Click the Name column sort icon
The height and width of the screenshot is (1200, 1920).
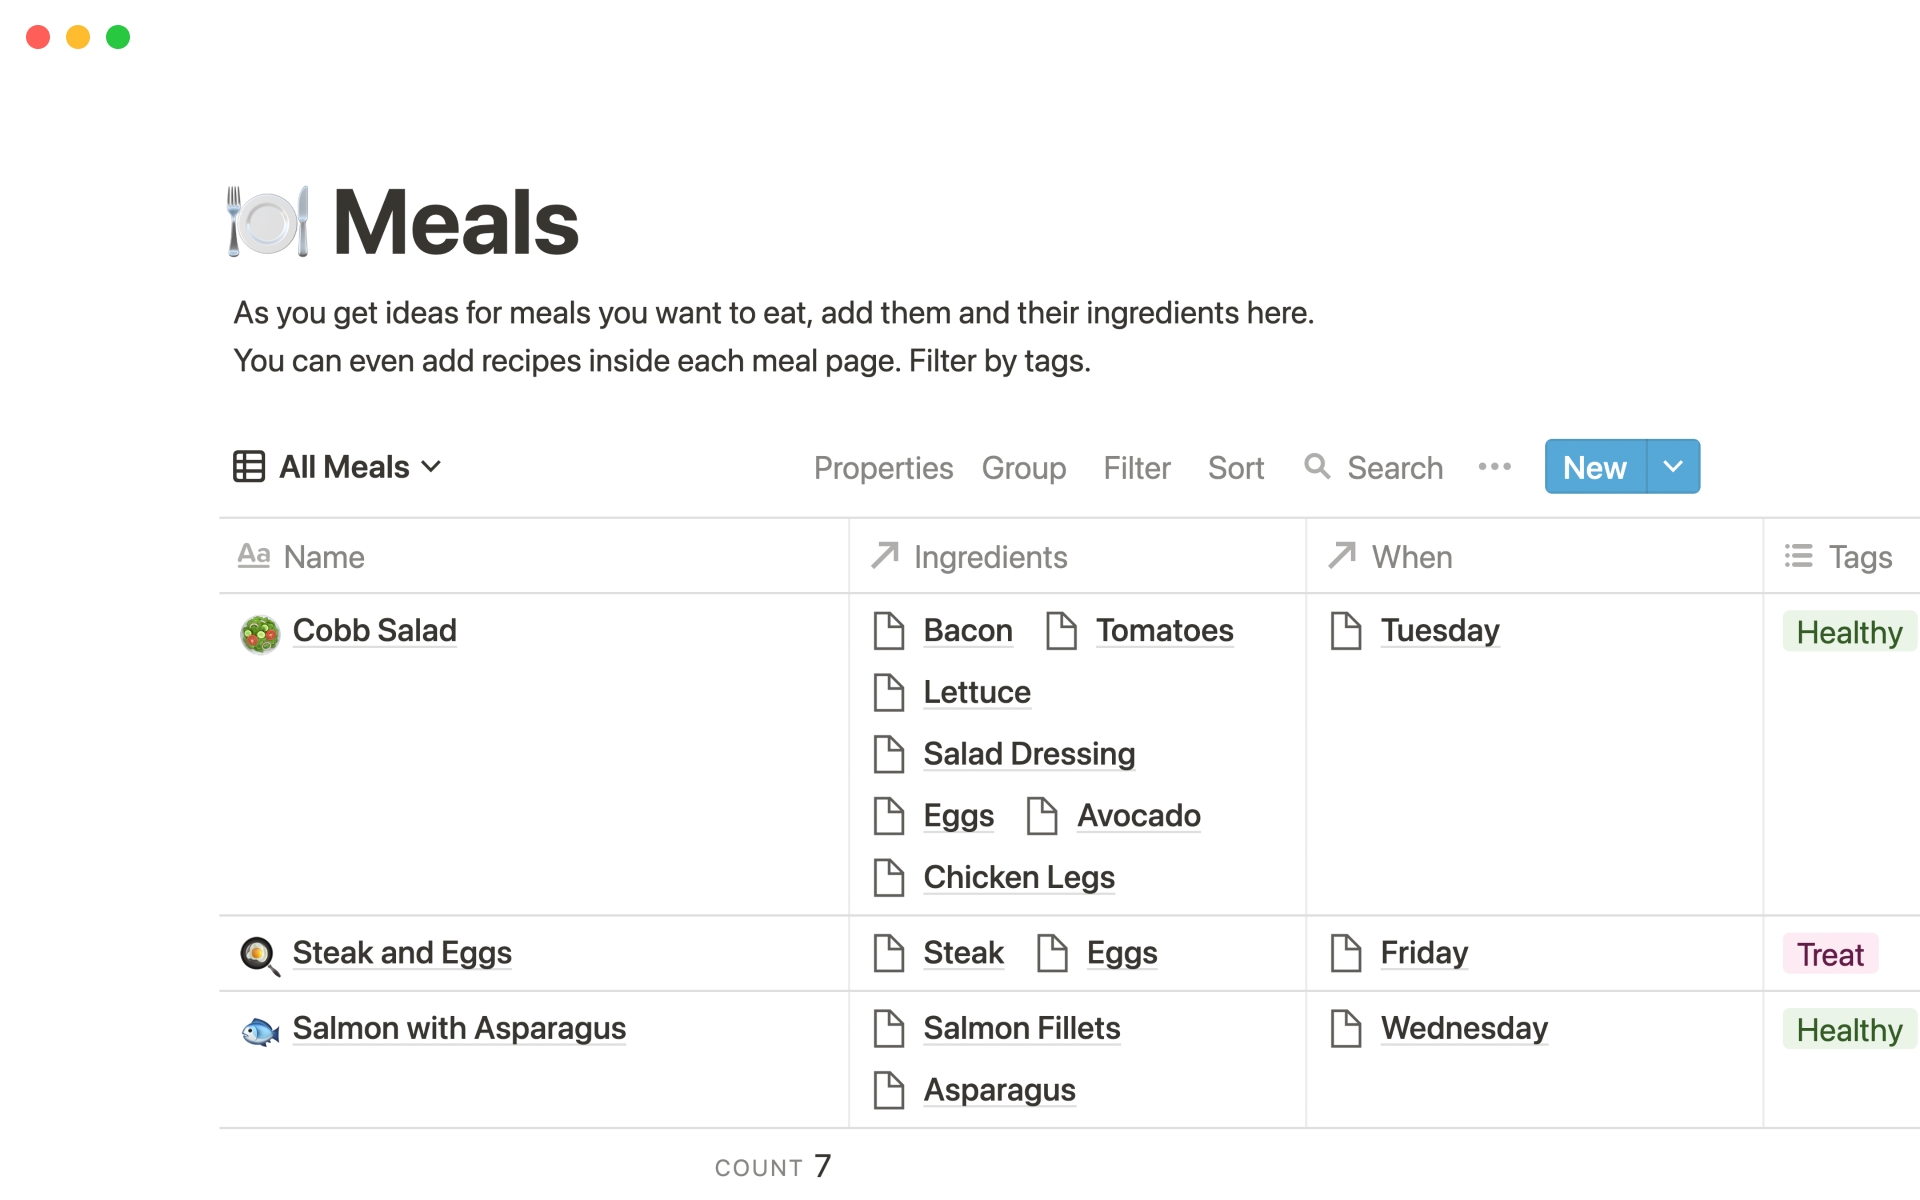tap(252, 556)
